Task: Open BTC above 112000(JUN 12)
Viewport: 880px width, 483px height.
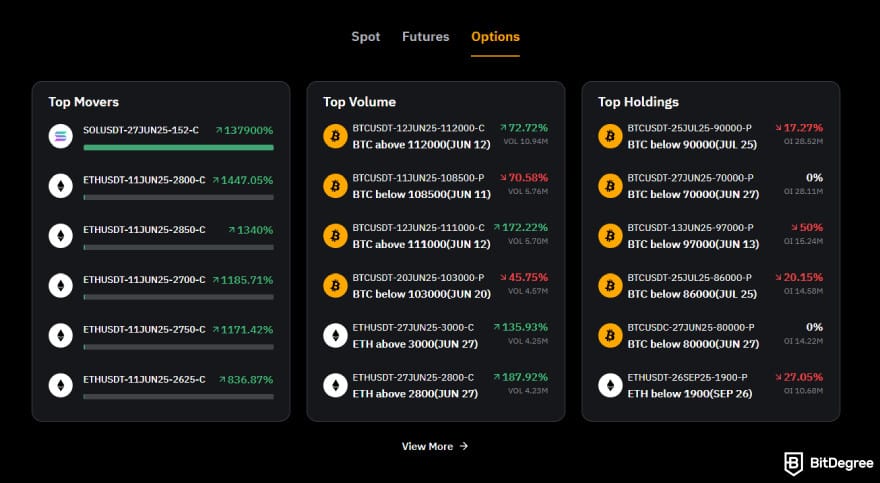Action: [x=421, y=145]
